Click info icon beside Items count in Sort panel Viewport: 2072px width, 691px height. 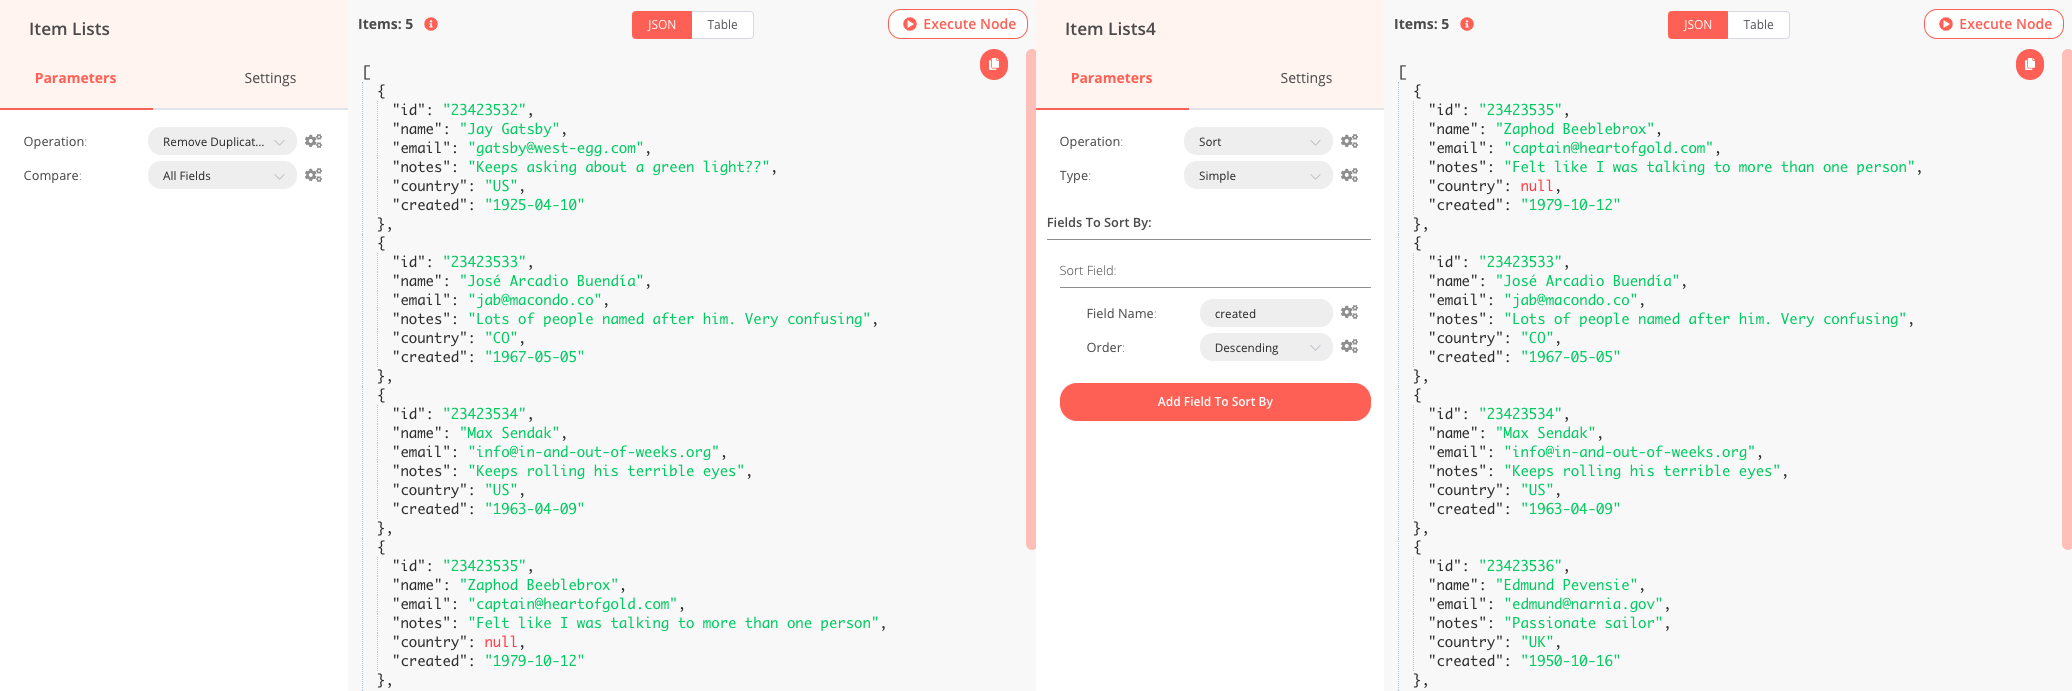coord(1467,24)
